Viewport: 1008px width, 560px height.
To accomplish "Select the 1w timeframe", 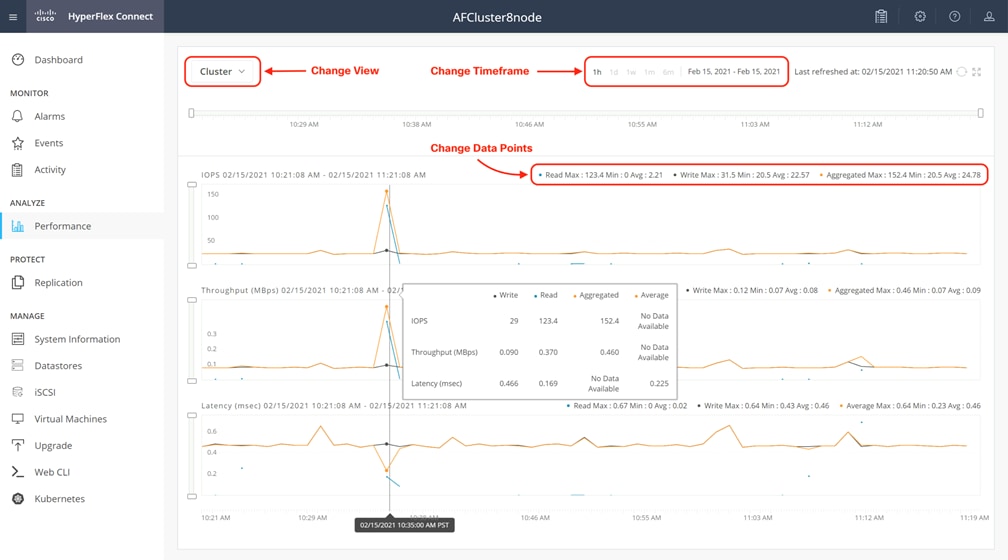I will [631, 72].
